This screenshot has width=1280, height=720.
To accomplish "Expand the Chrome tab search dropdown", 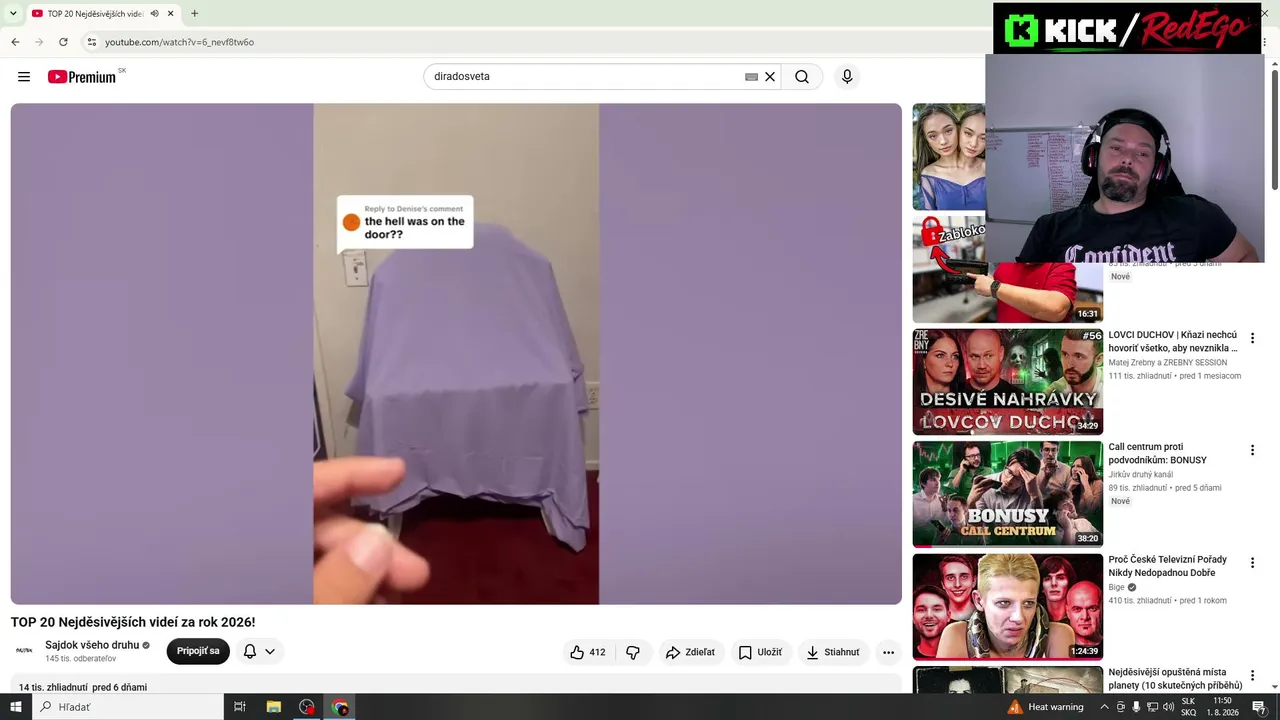I will (13, 14).
